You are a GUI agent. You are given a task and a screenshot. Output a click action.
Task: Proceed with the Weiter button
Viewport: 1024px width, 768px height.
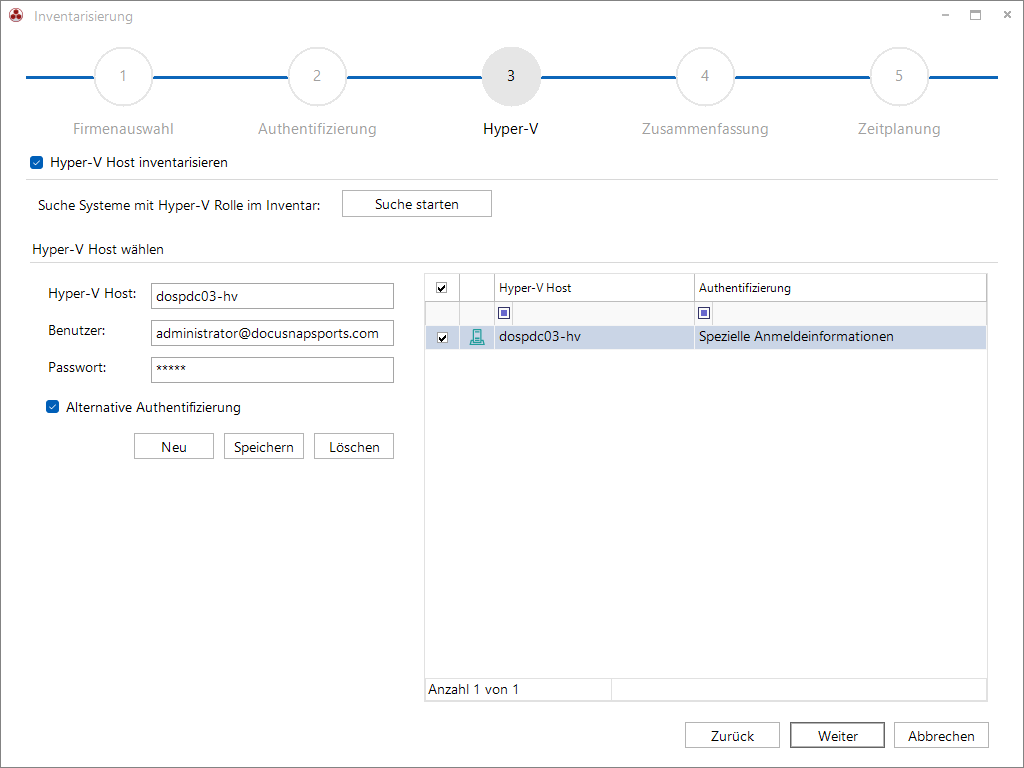point(837,735)
